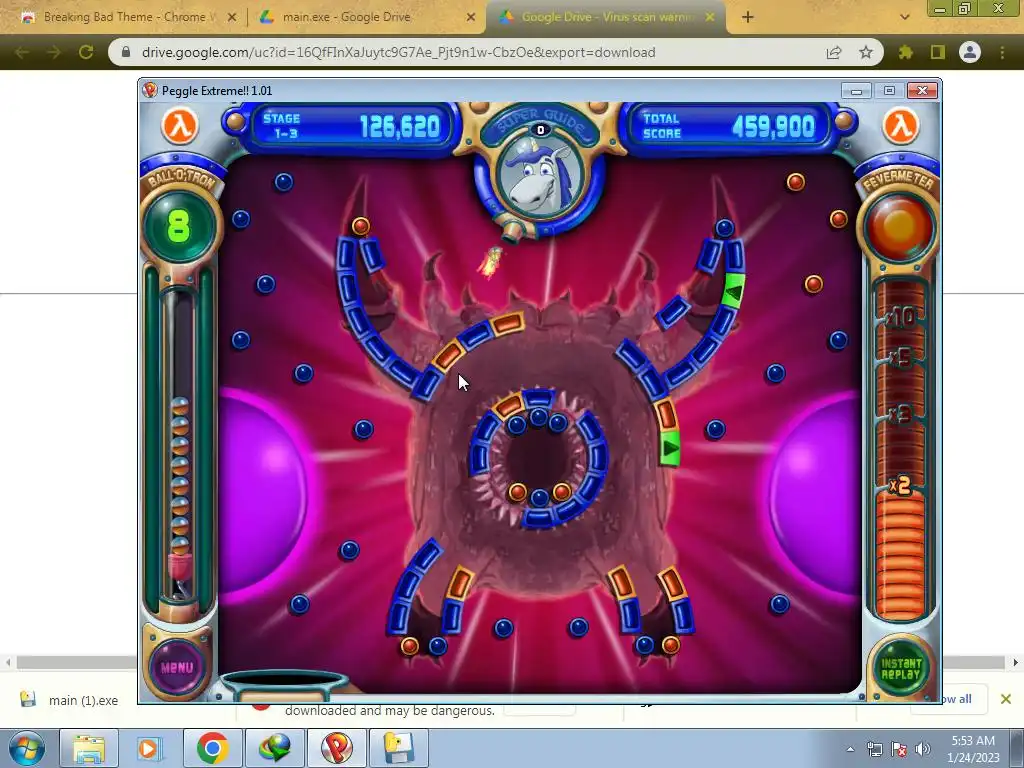Click the horizontal scrollbar left arrow
Screen dimensions: 1024x768
click(8, 662)
